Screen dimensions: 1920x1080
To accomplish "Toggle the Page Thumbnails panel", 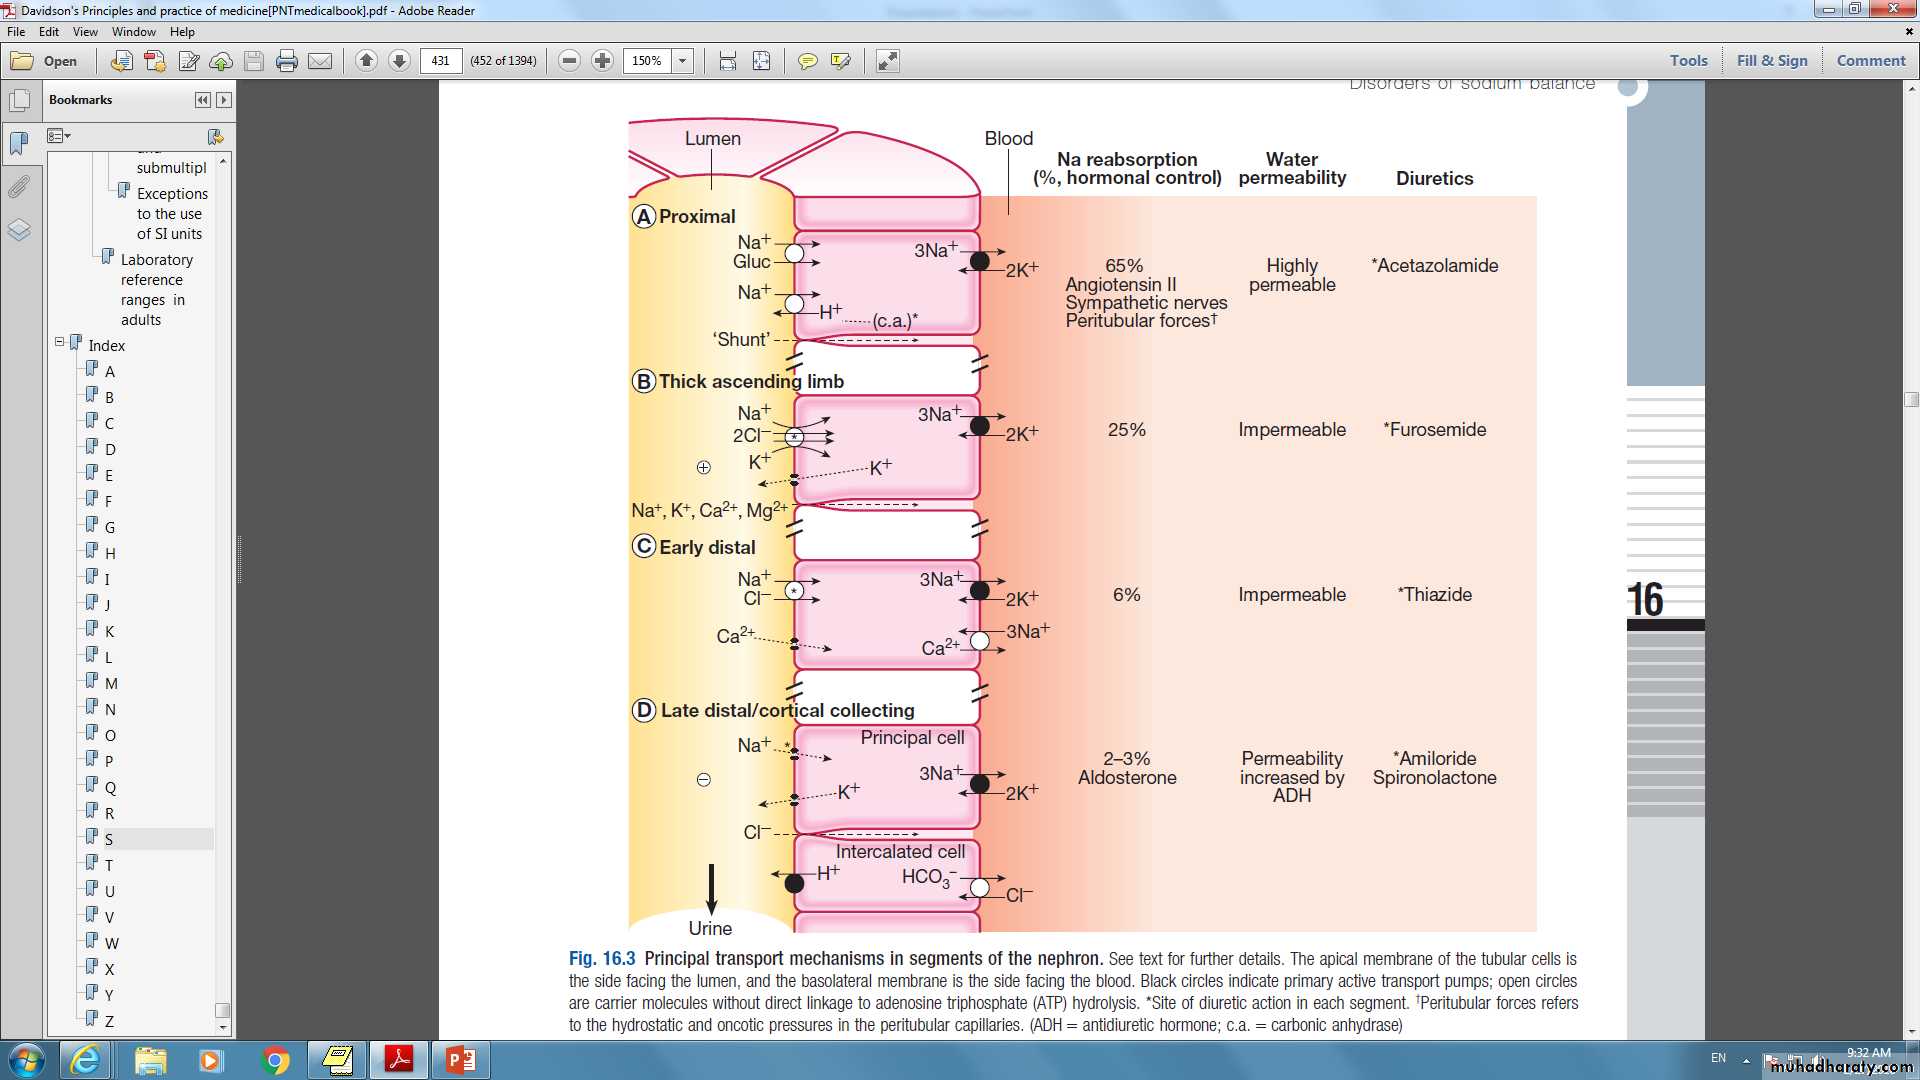I will (x=19, y=101).
